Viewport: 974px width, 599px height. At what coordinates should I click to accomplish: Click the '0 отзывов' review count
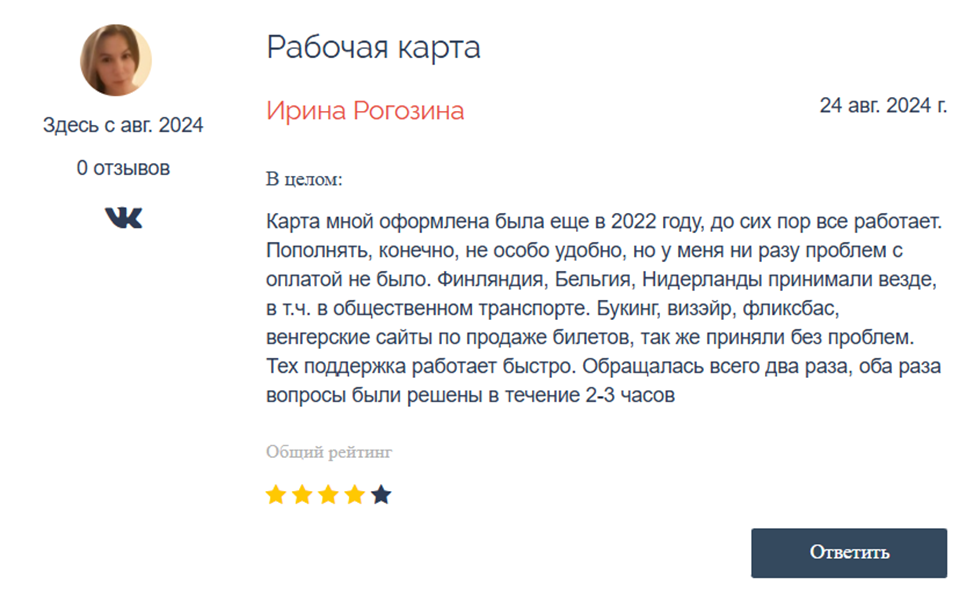123,168
